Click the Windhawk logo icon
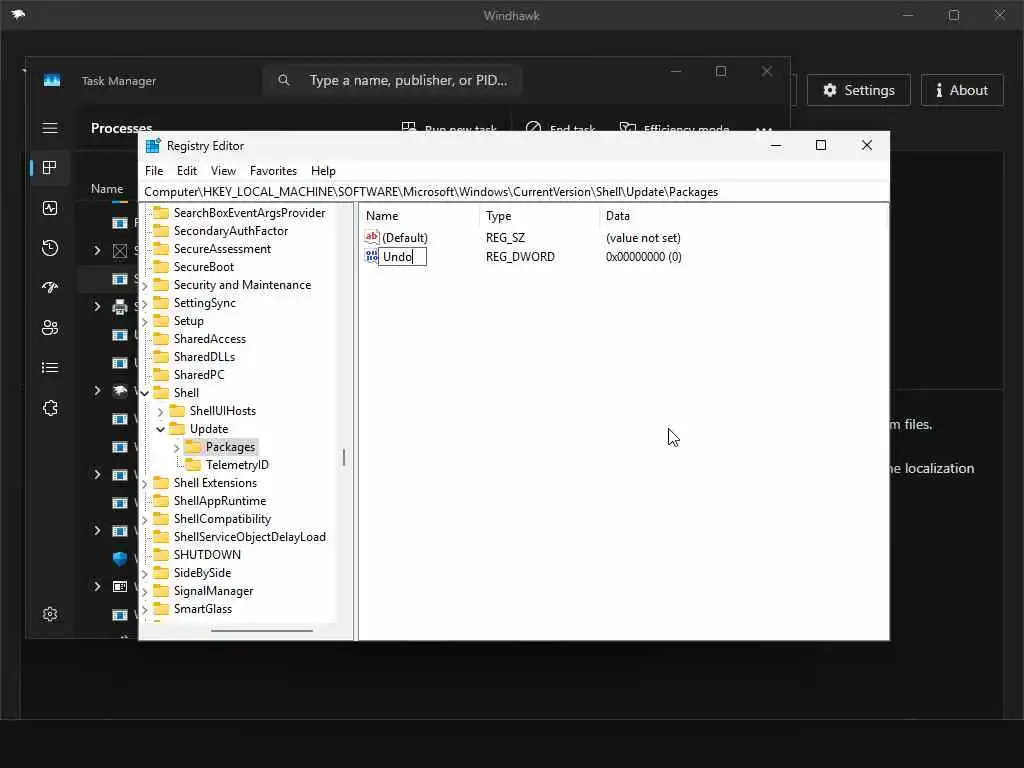Viewport: 1024px width, 768px height. (18, 14)
